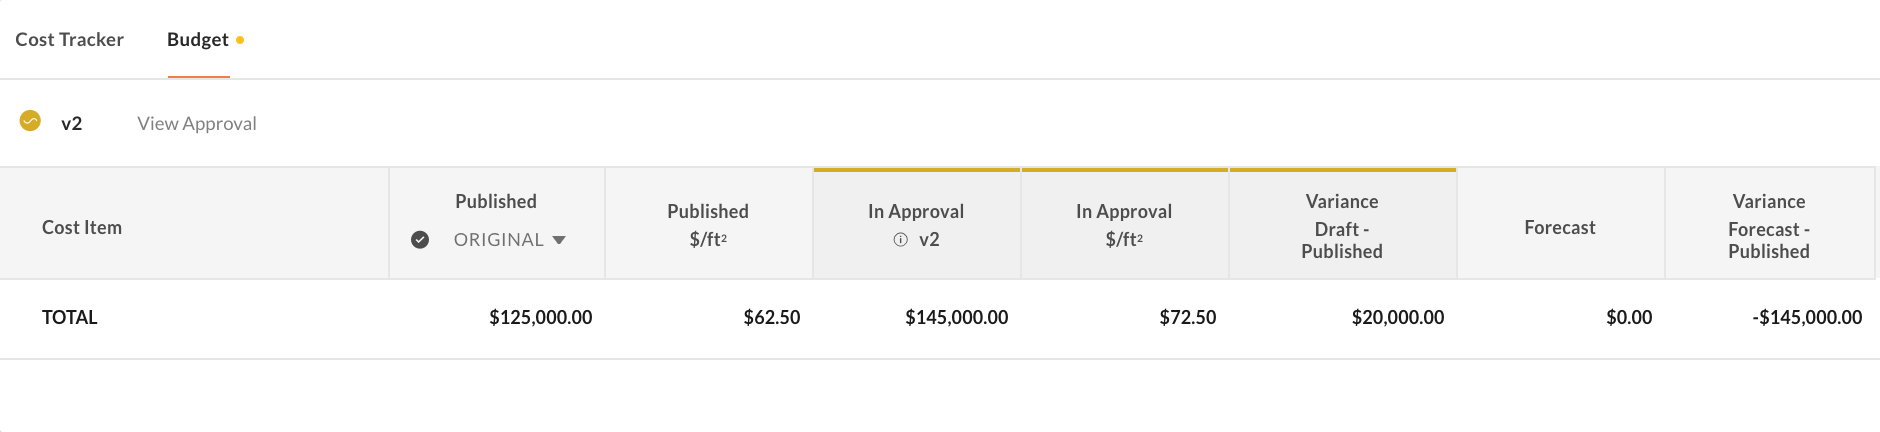The width and height of the screenshot is (1880, 432).
Task: Click the Published $/ft² column header
Action: click(708, 225)
